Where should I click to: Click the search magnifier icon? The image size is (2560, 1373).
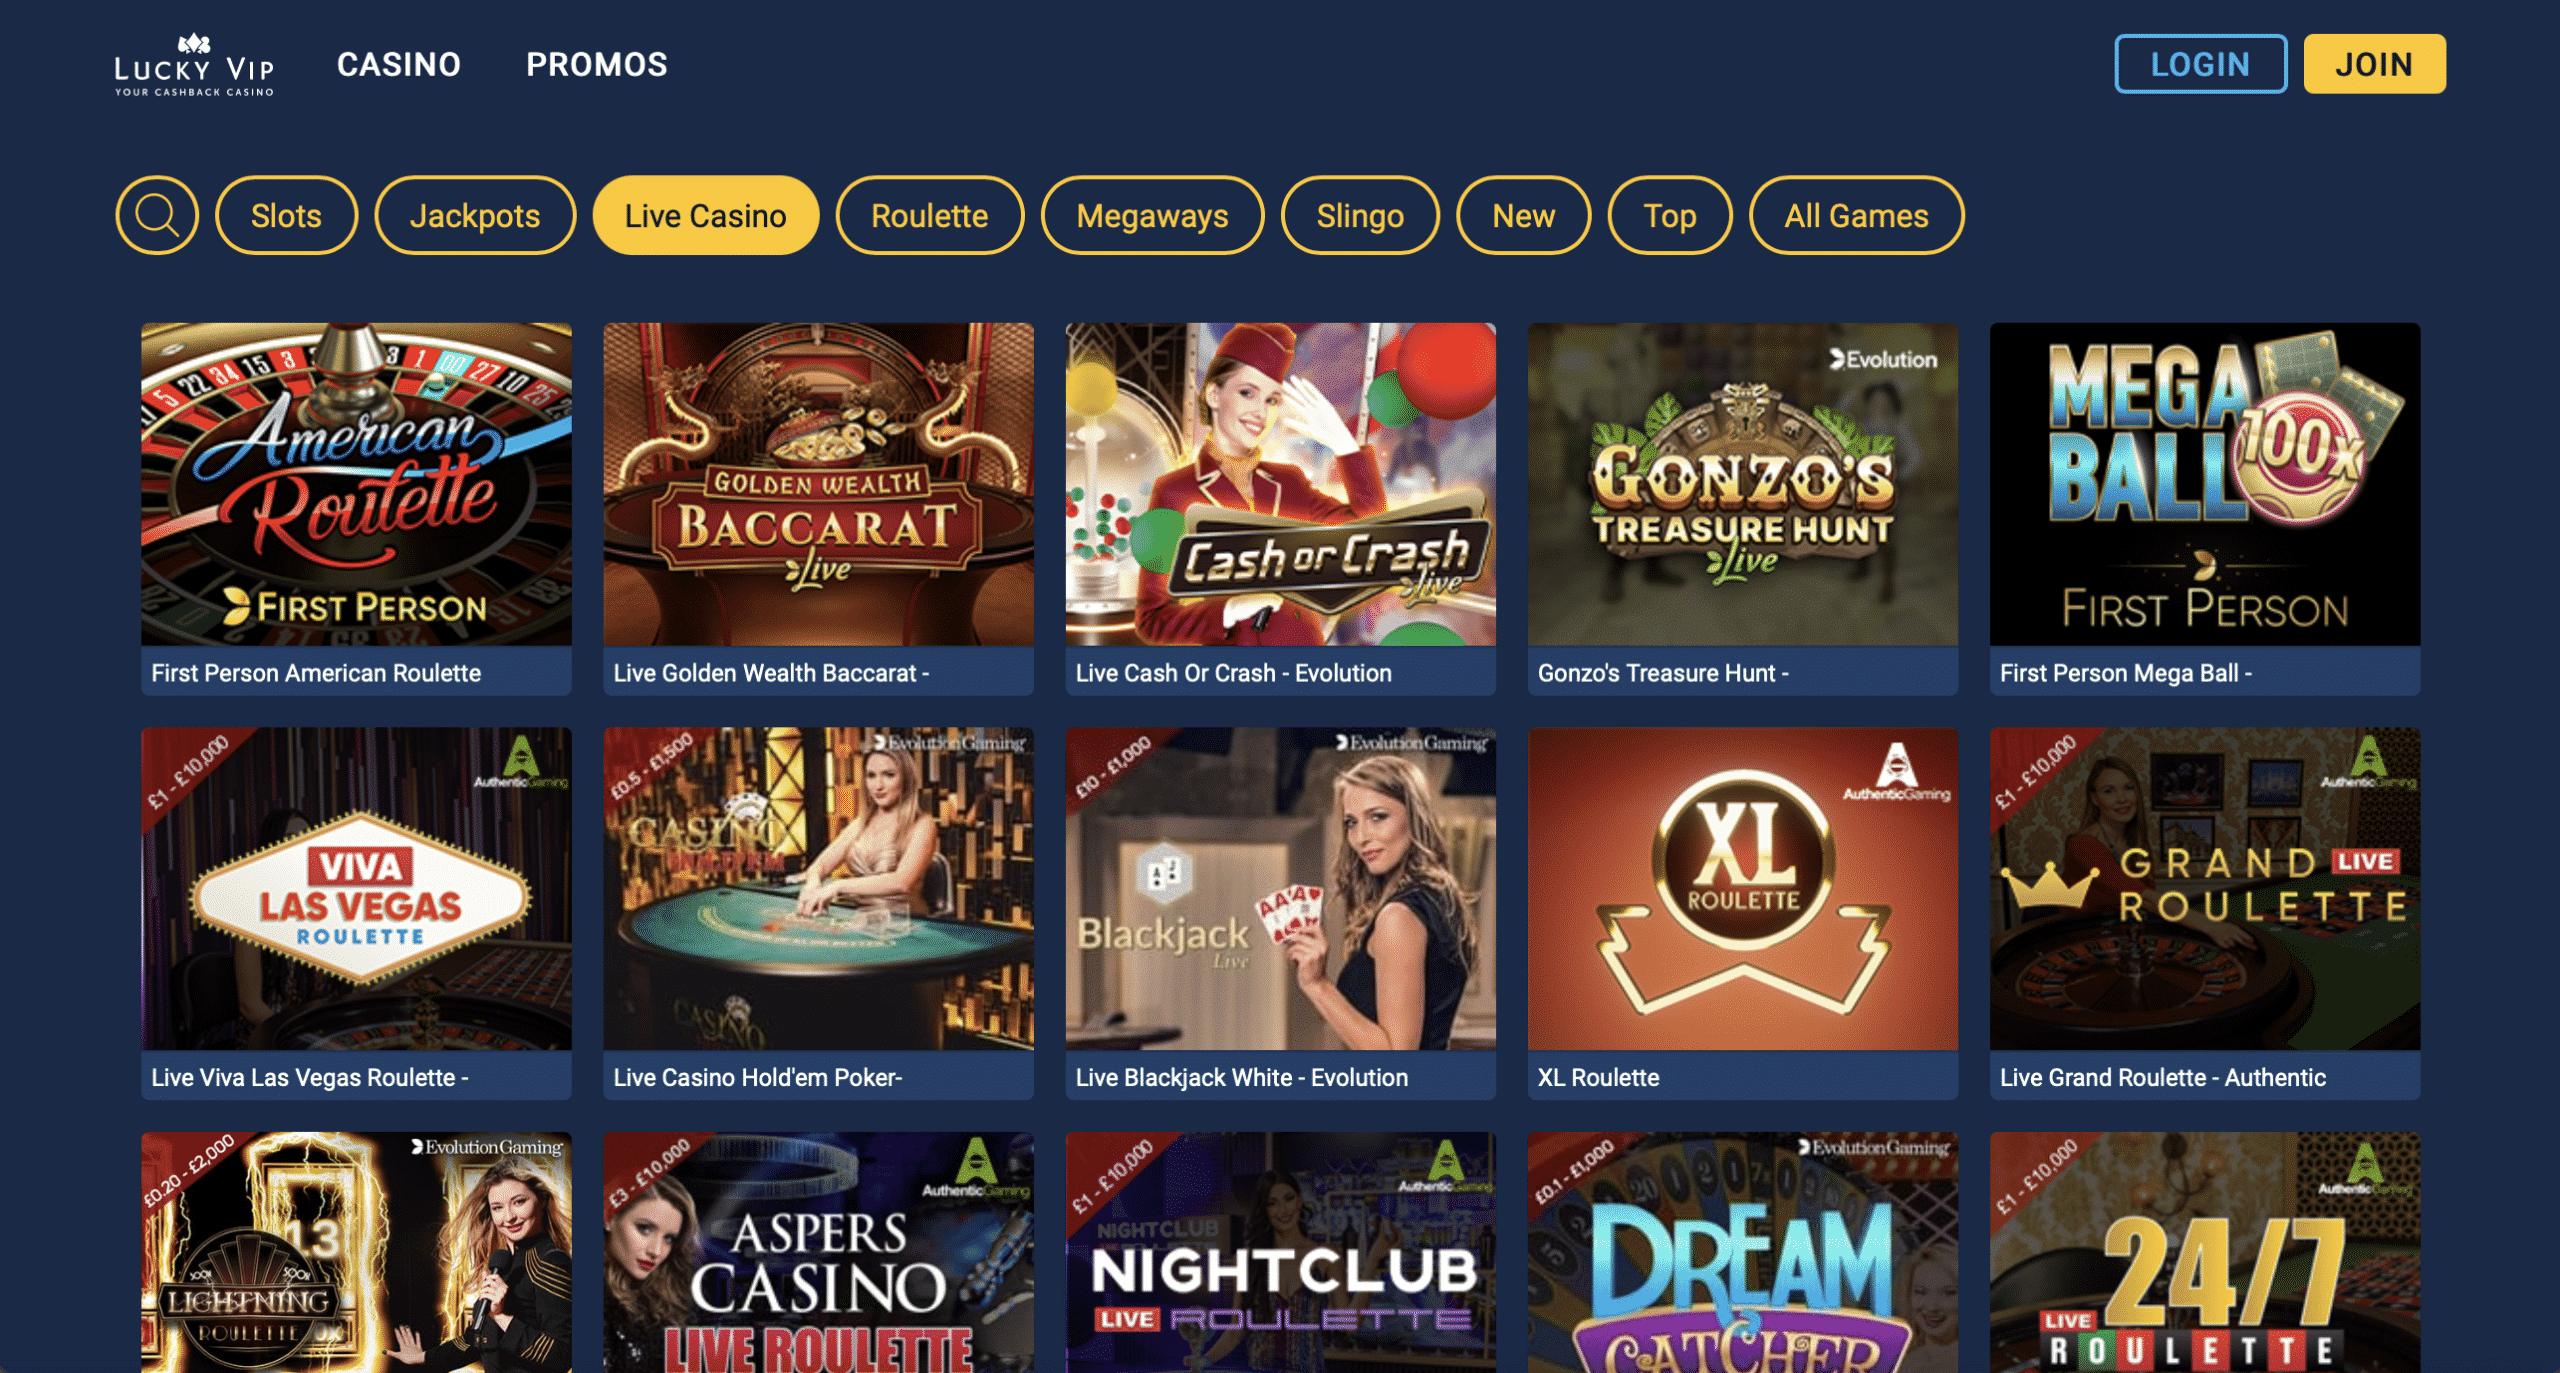tap(157, 215)
